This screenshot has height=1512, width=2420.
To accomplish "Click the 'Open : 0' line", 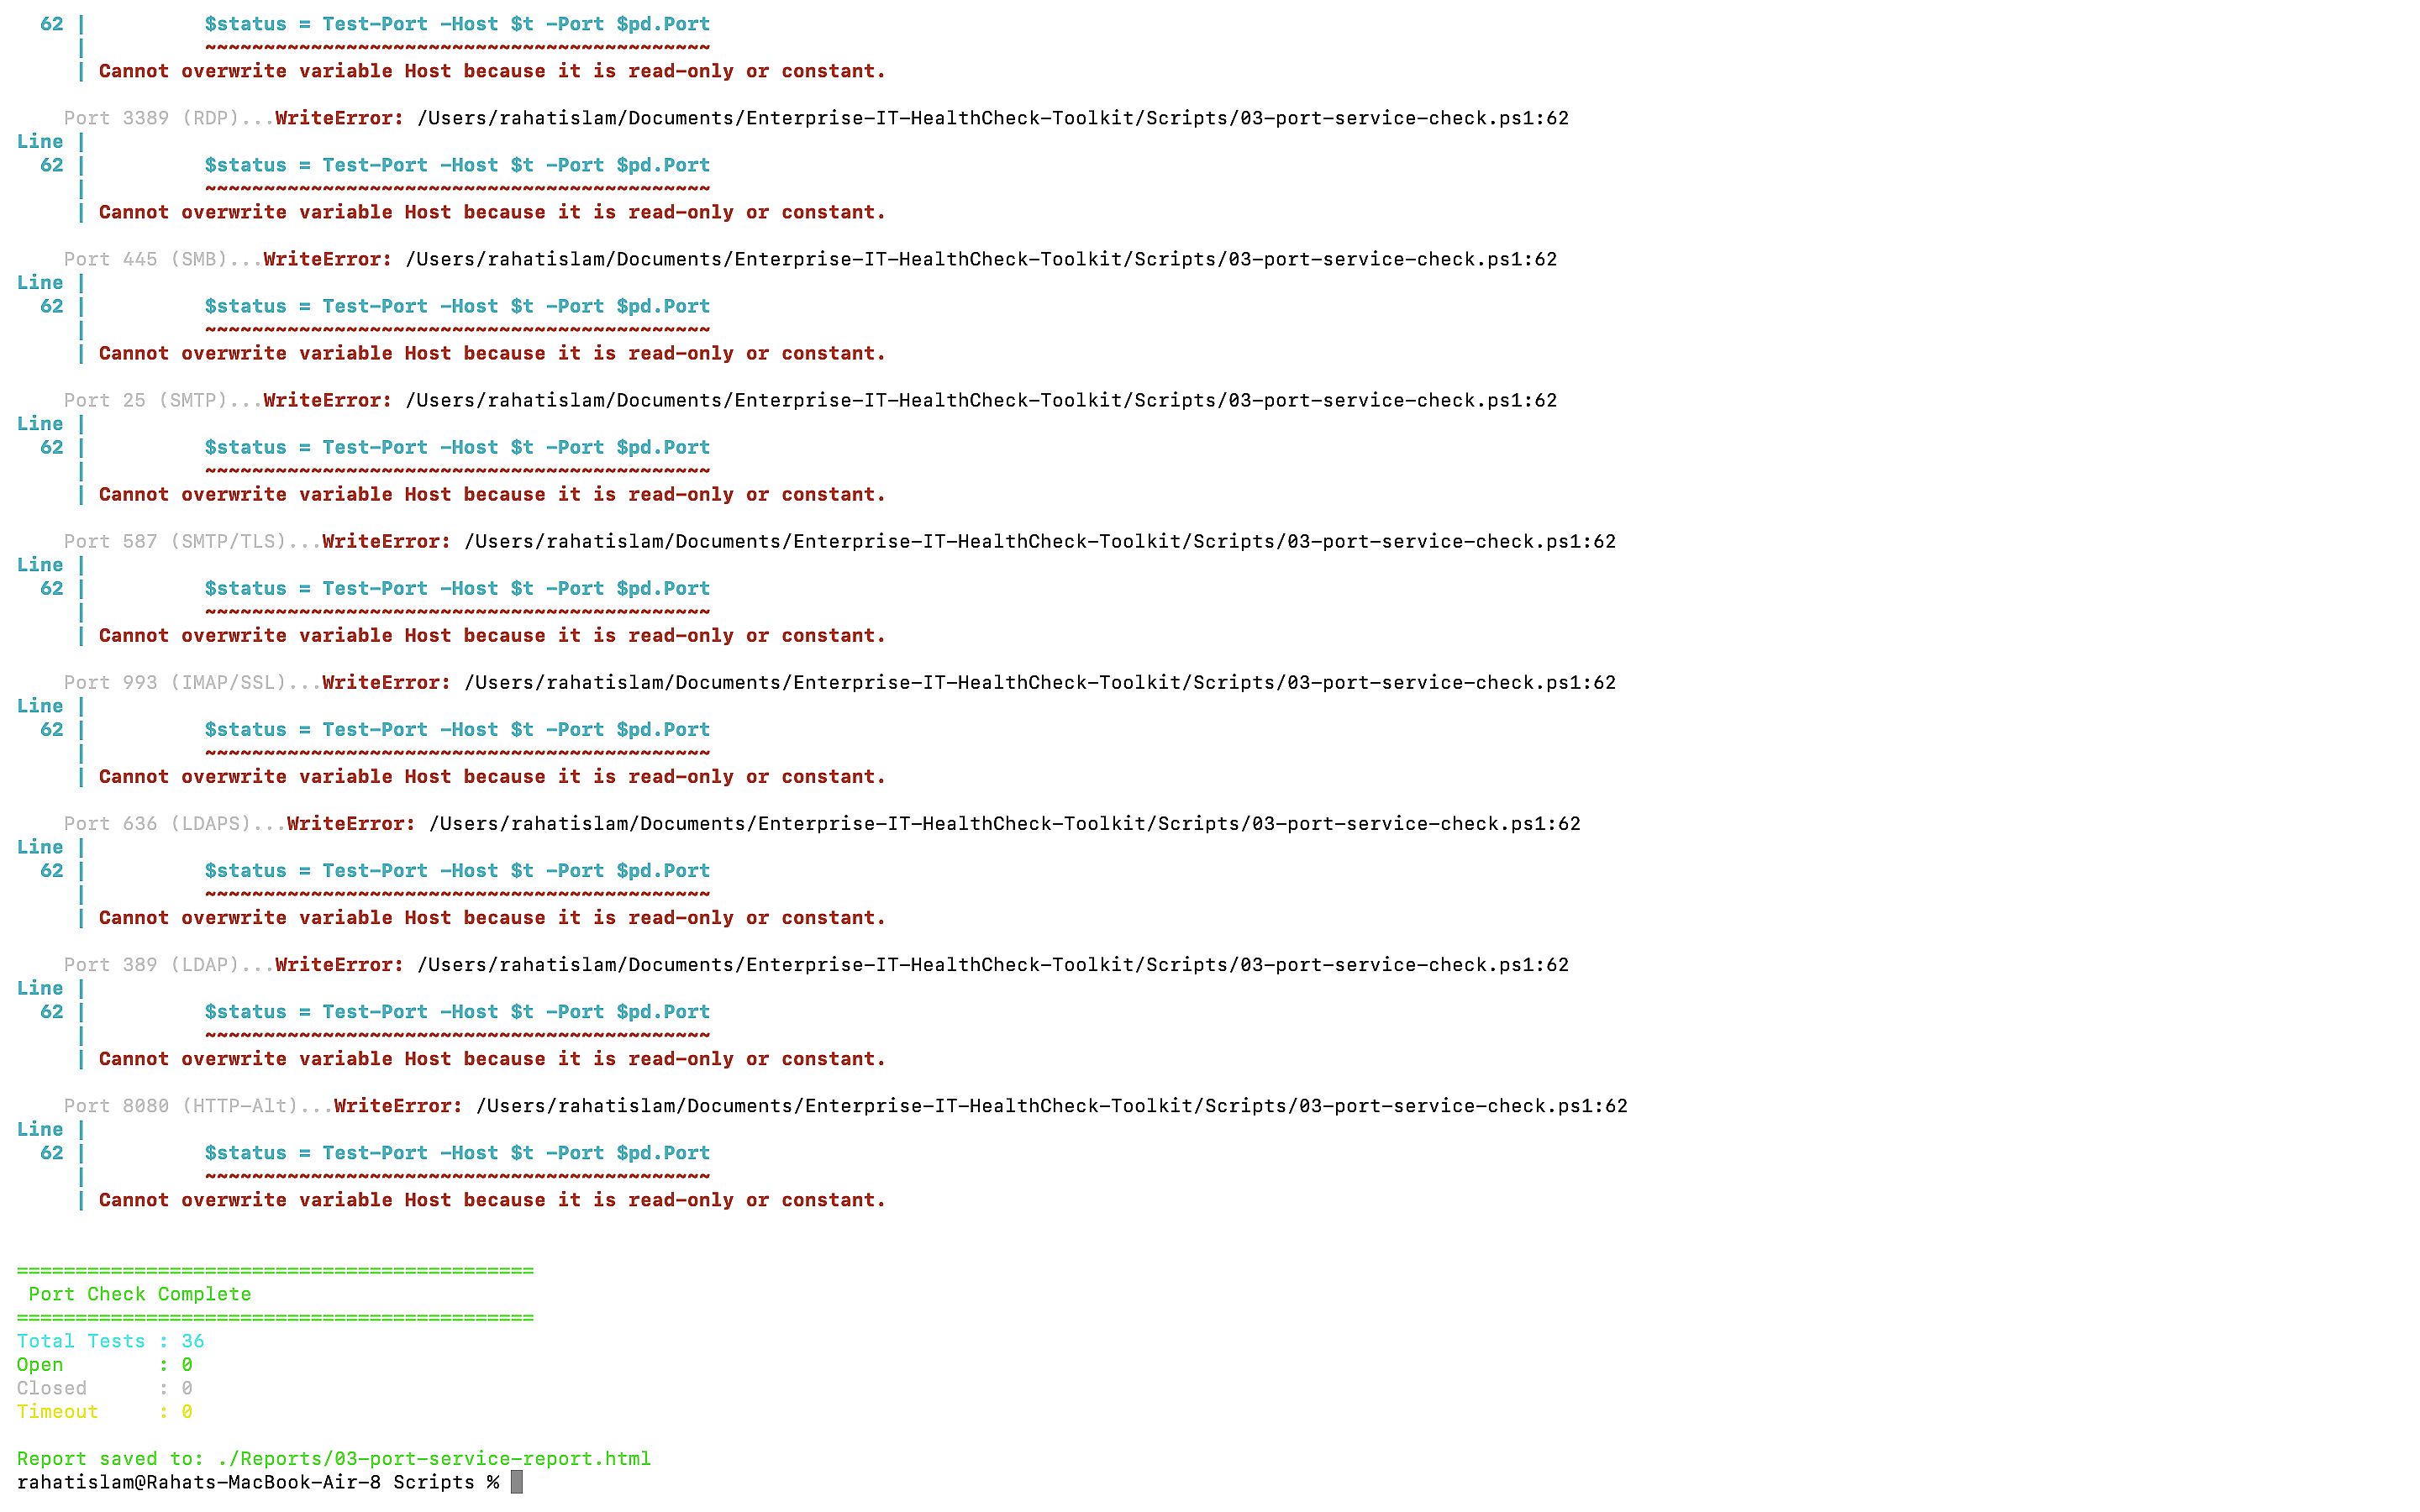I will click(x=105, y=1365).
